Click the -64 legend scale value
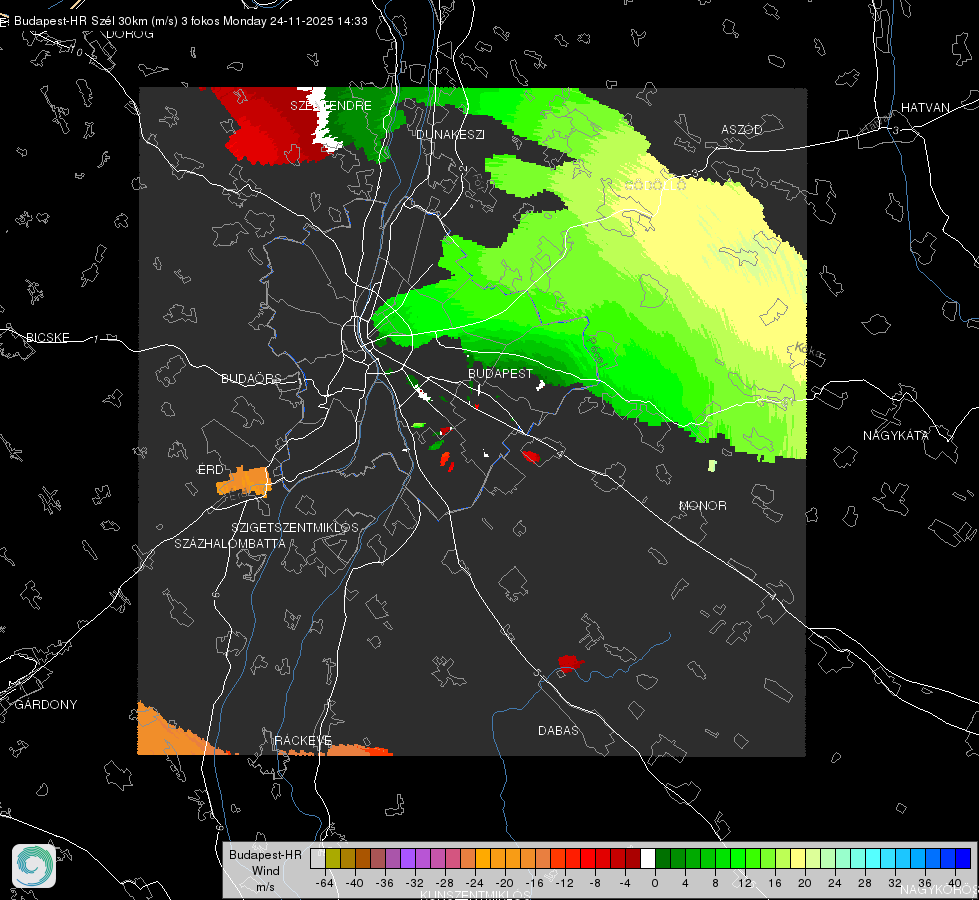The width and height of the screenshot is (979, 900). (x=325, y=883)
